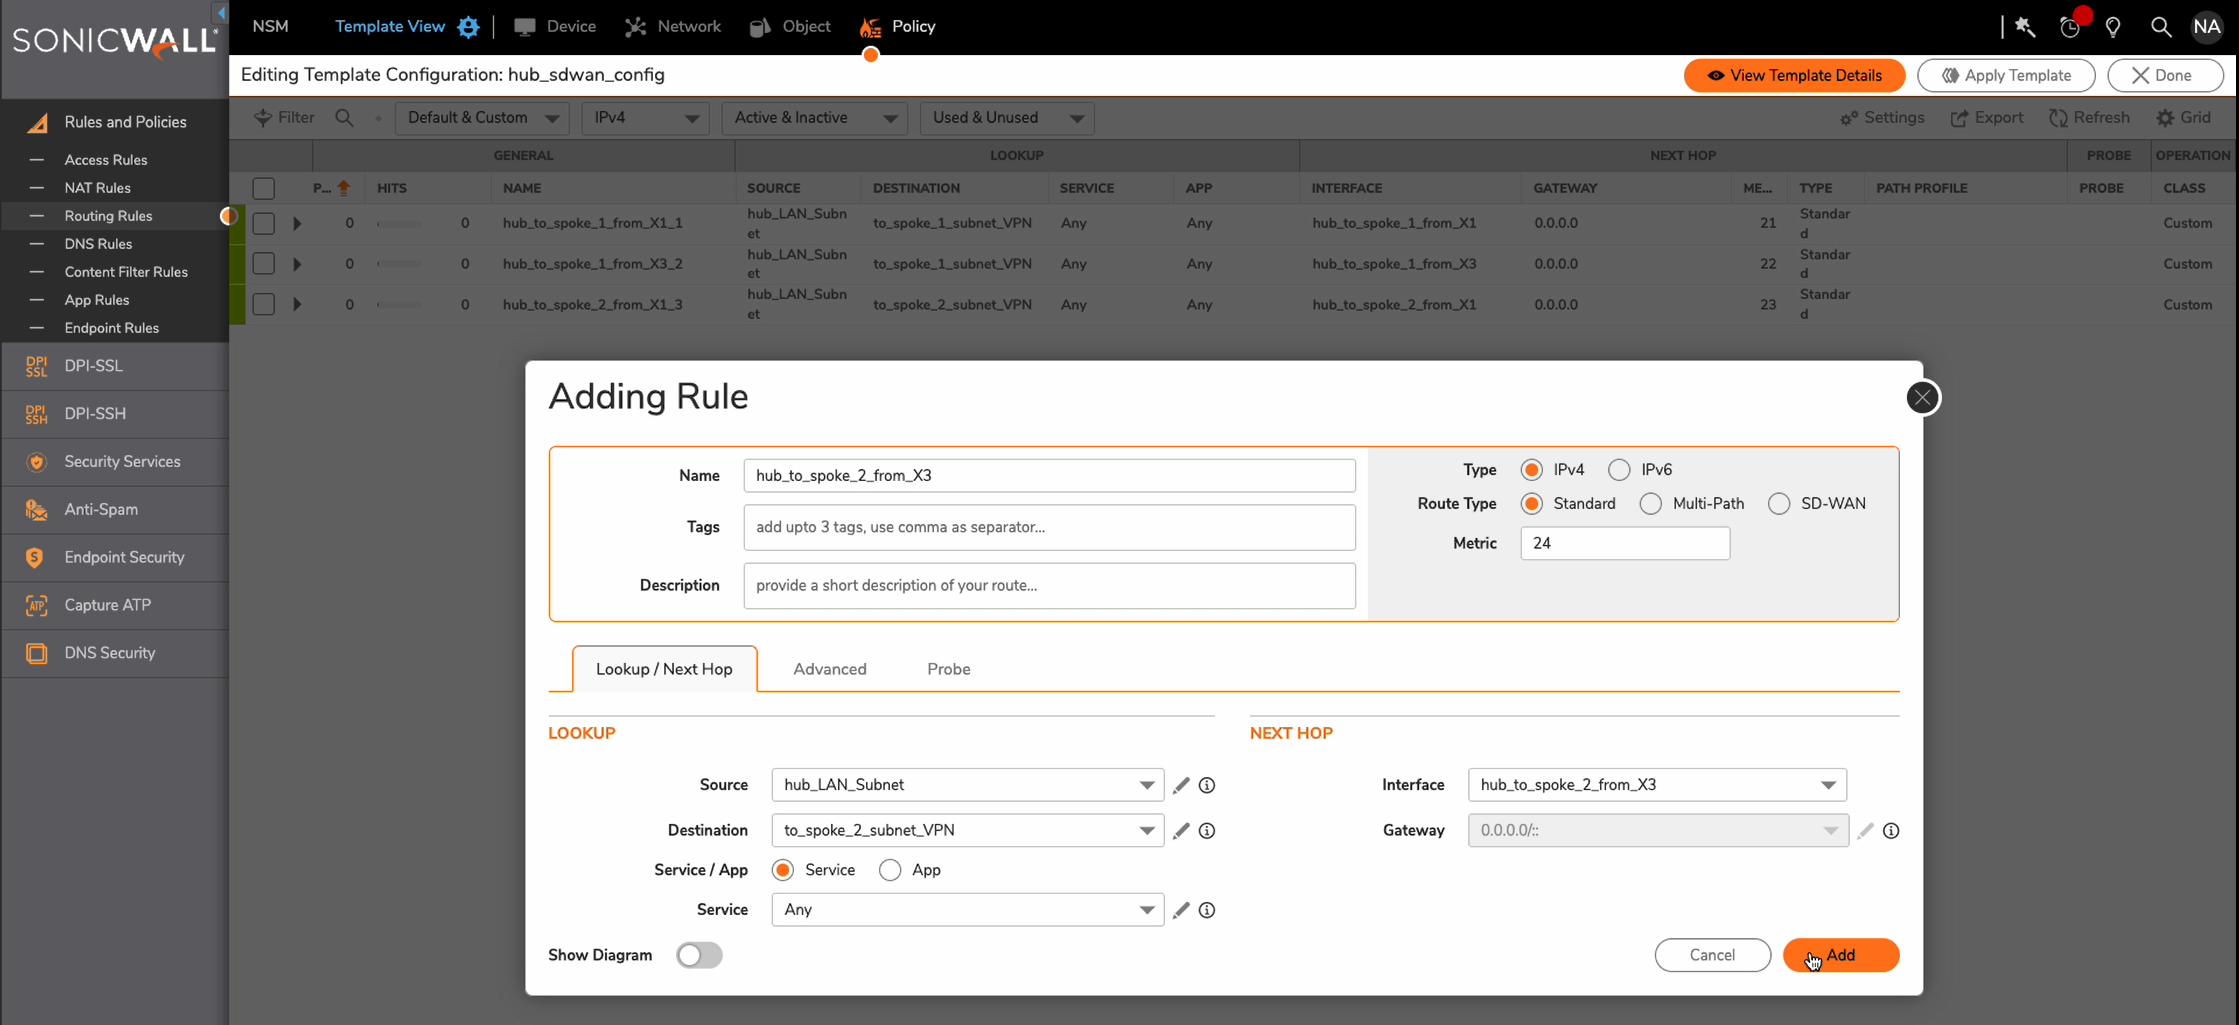This screenshot has width=2239, height=1025.
Task: Open the Grid options
Action: point(2184,118)
